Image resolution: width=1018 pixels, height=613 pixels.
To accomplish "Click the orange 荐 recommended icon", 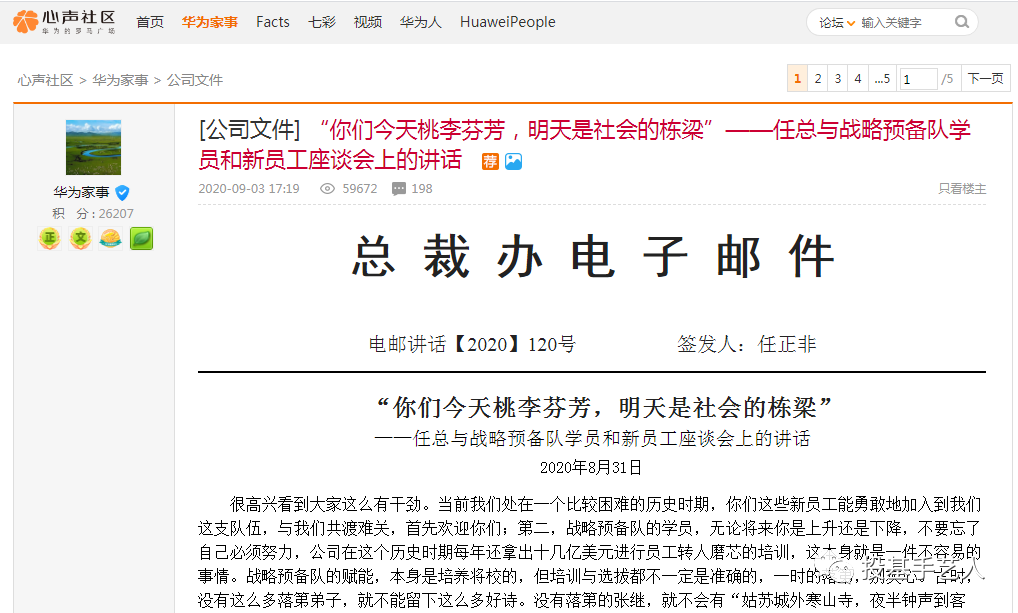I will [x=490, y=161].
